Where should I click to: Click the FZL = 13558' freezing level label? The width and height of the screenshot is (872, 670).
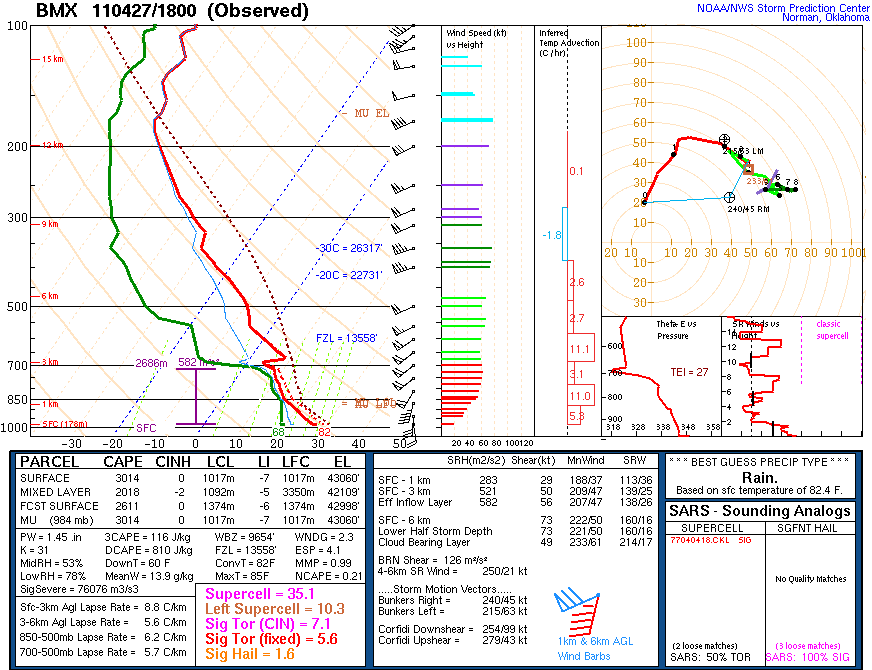point(347,338)
